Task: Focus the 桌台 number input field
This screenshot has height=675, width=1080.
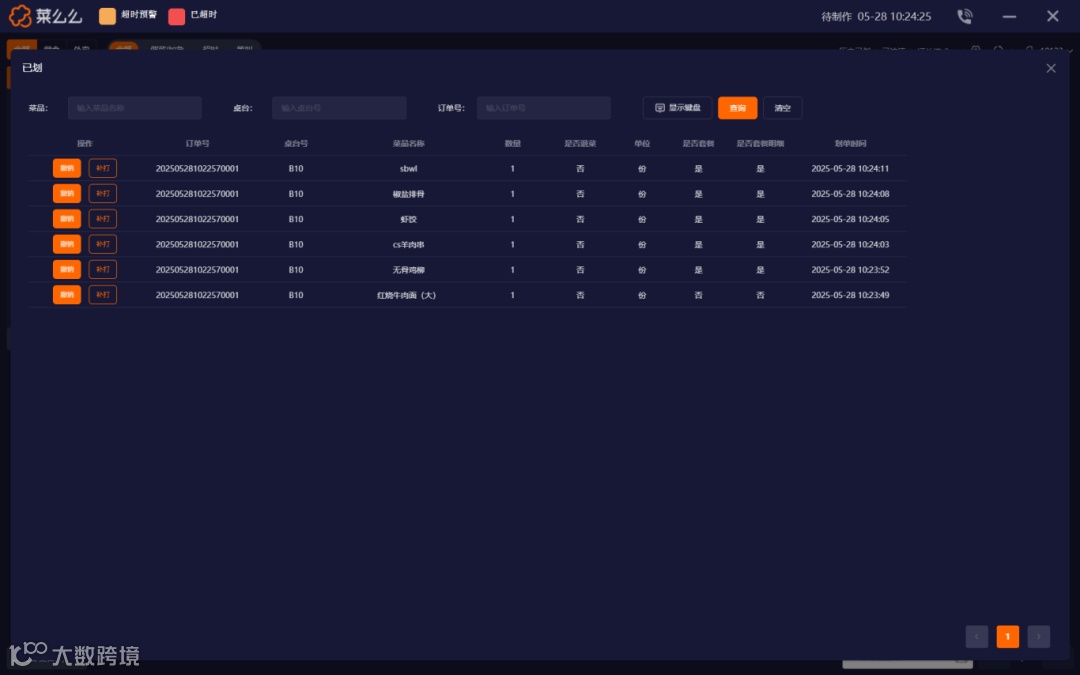Action: tap(339, 108)
